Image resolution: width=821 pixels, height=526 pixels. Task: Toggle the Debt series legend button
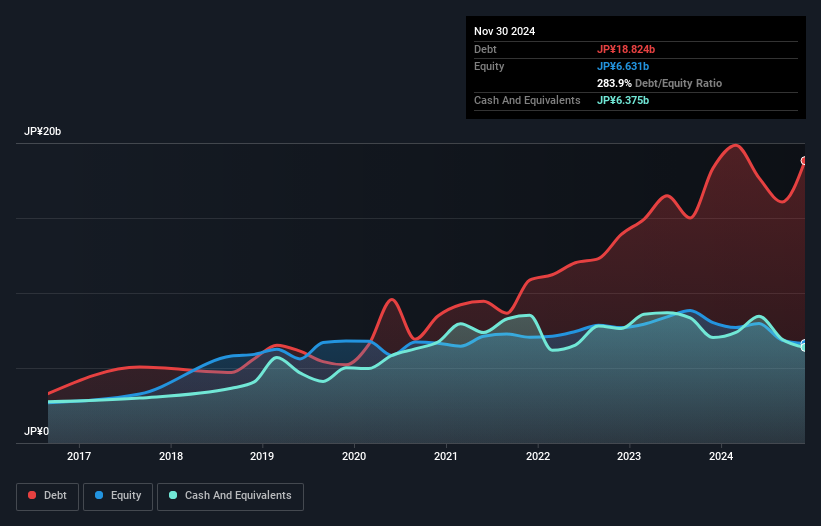pyautogui.click(x=48, y=496)
